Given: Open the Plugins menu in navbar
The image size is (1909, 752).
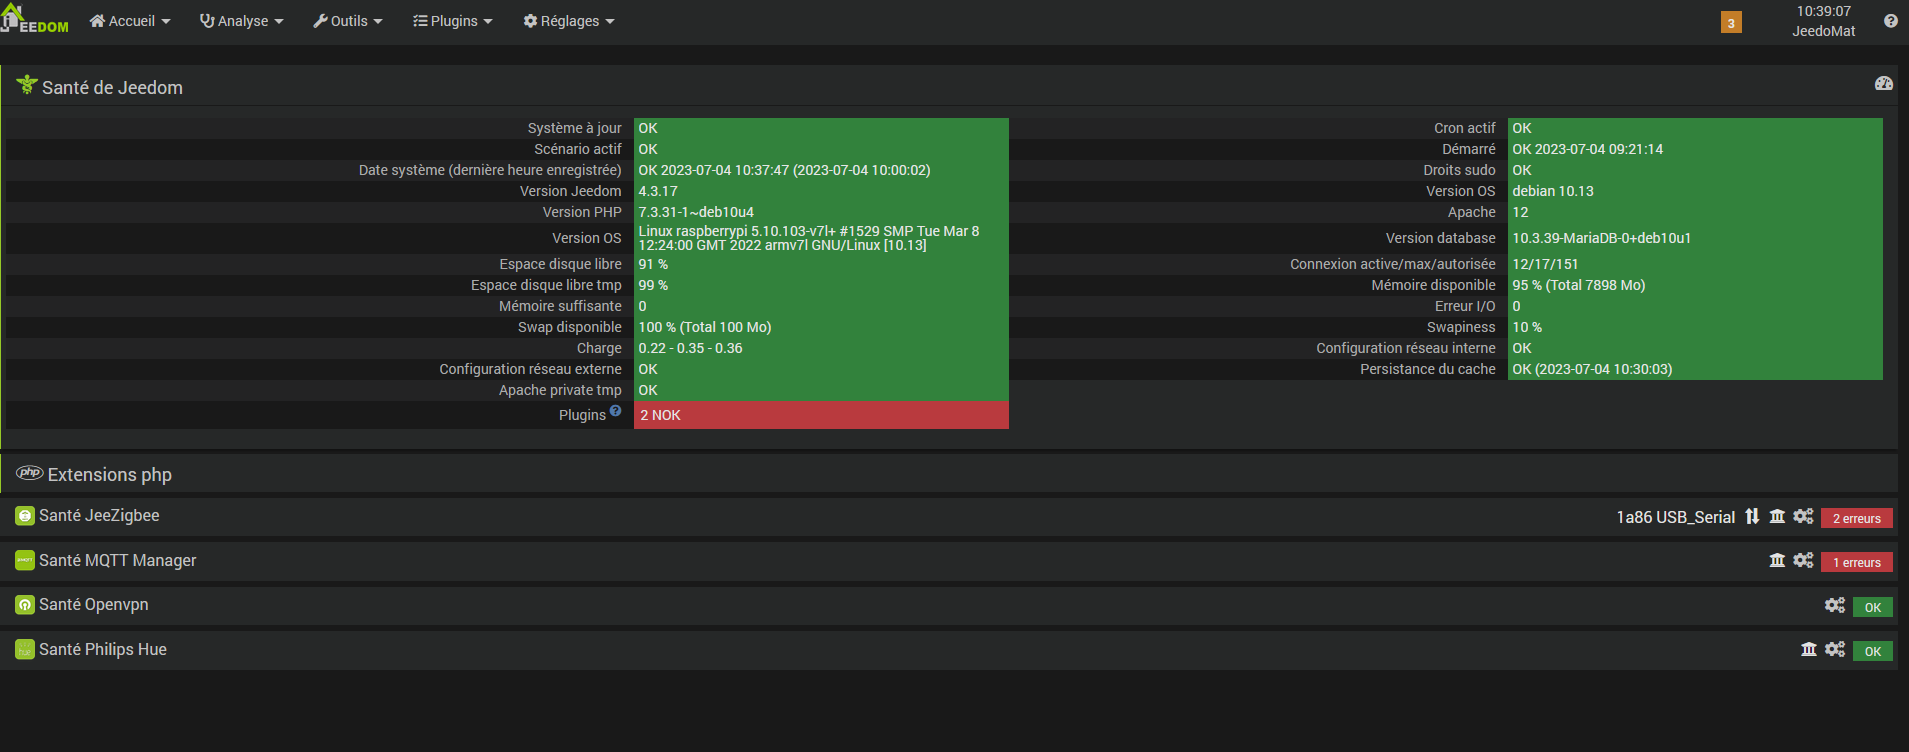Looking at the screenshot, I should pos(453,21).
